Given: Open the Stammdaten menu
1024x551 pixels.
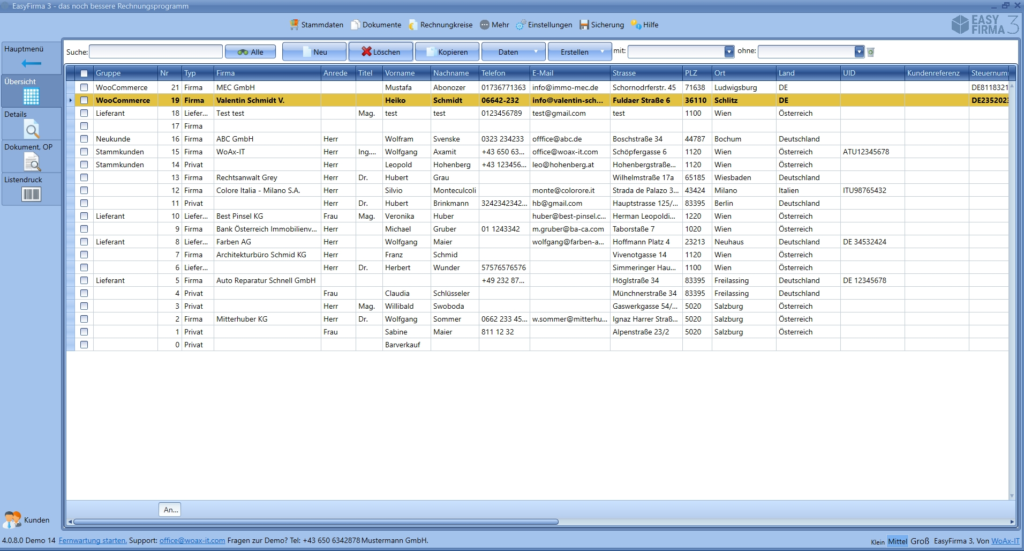Looking at the screenshot, I should pyautogui.click(x=315, y=24).
